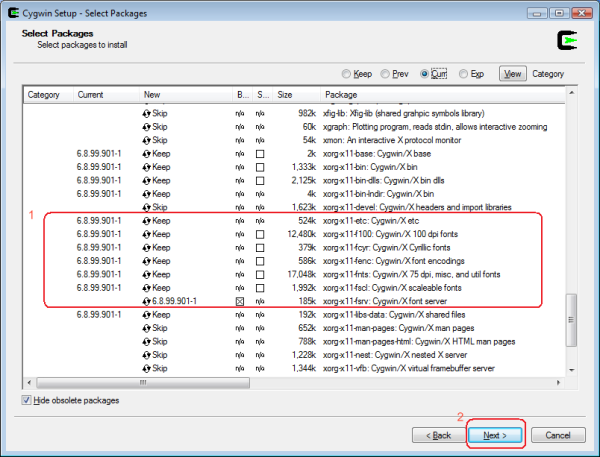This screenshot has height=457, width=600.
Task: Cycle action icon for xorg-x11-bin-lndir
Action: click(x=147, y=194)
